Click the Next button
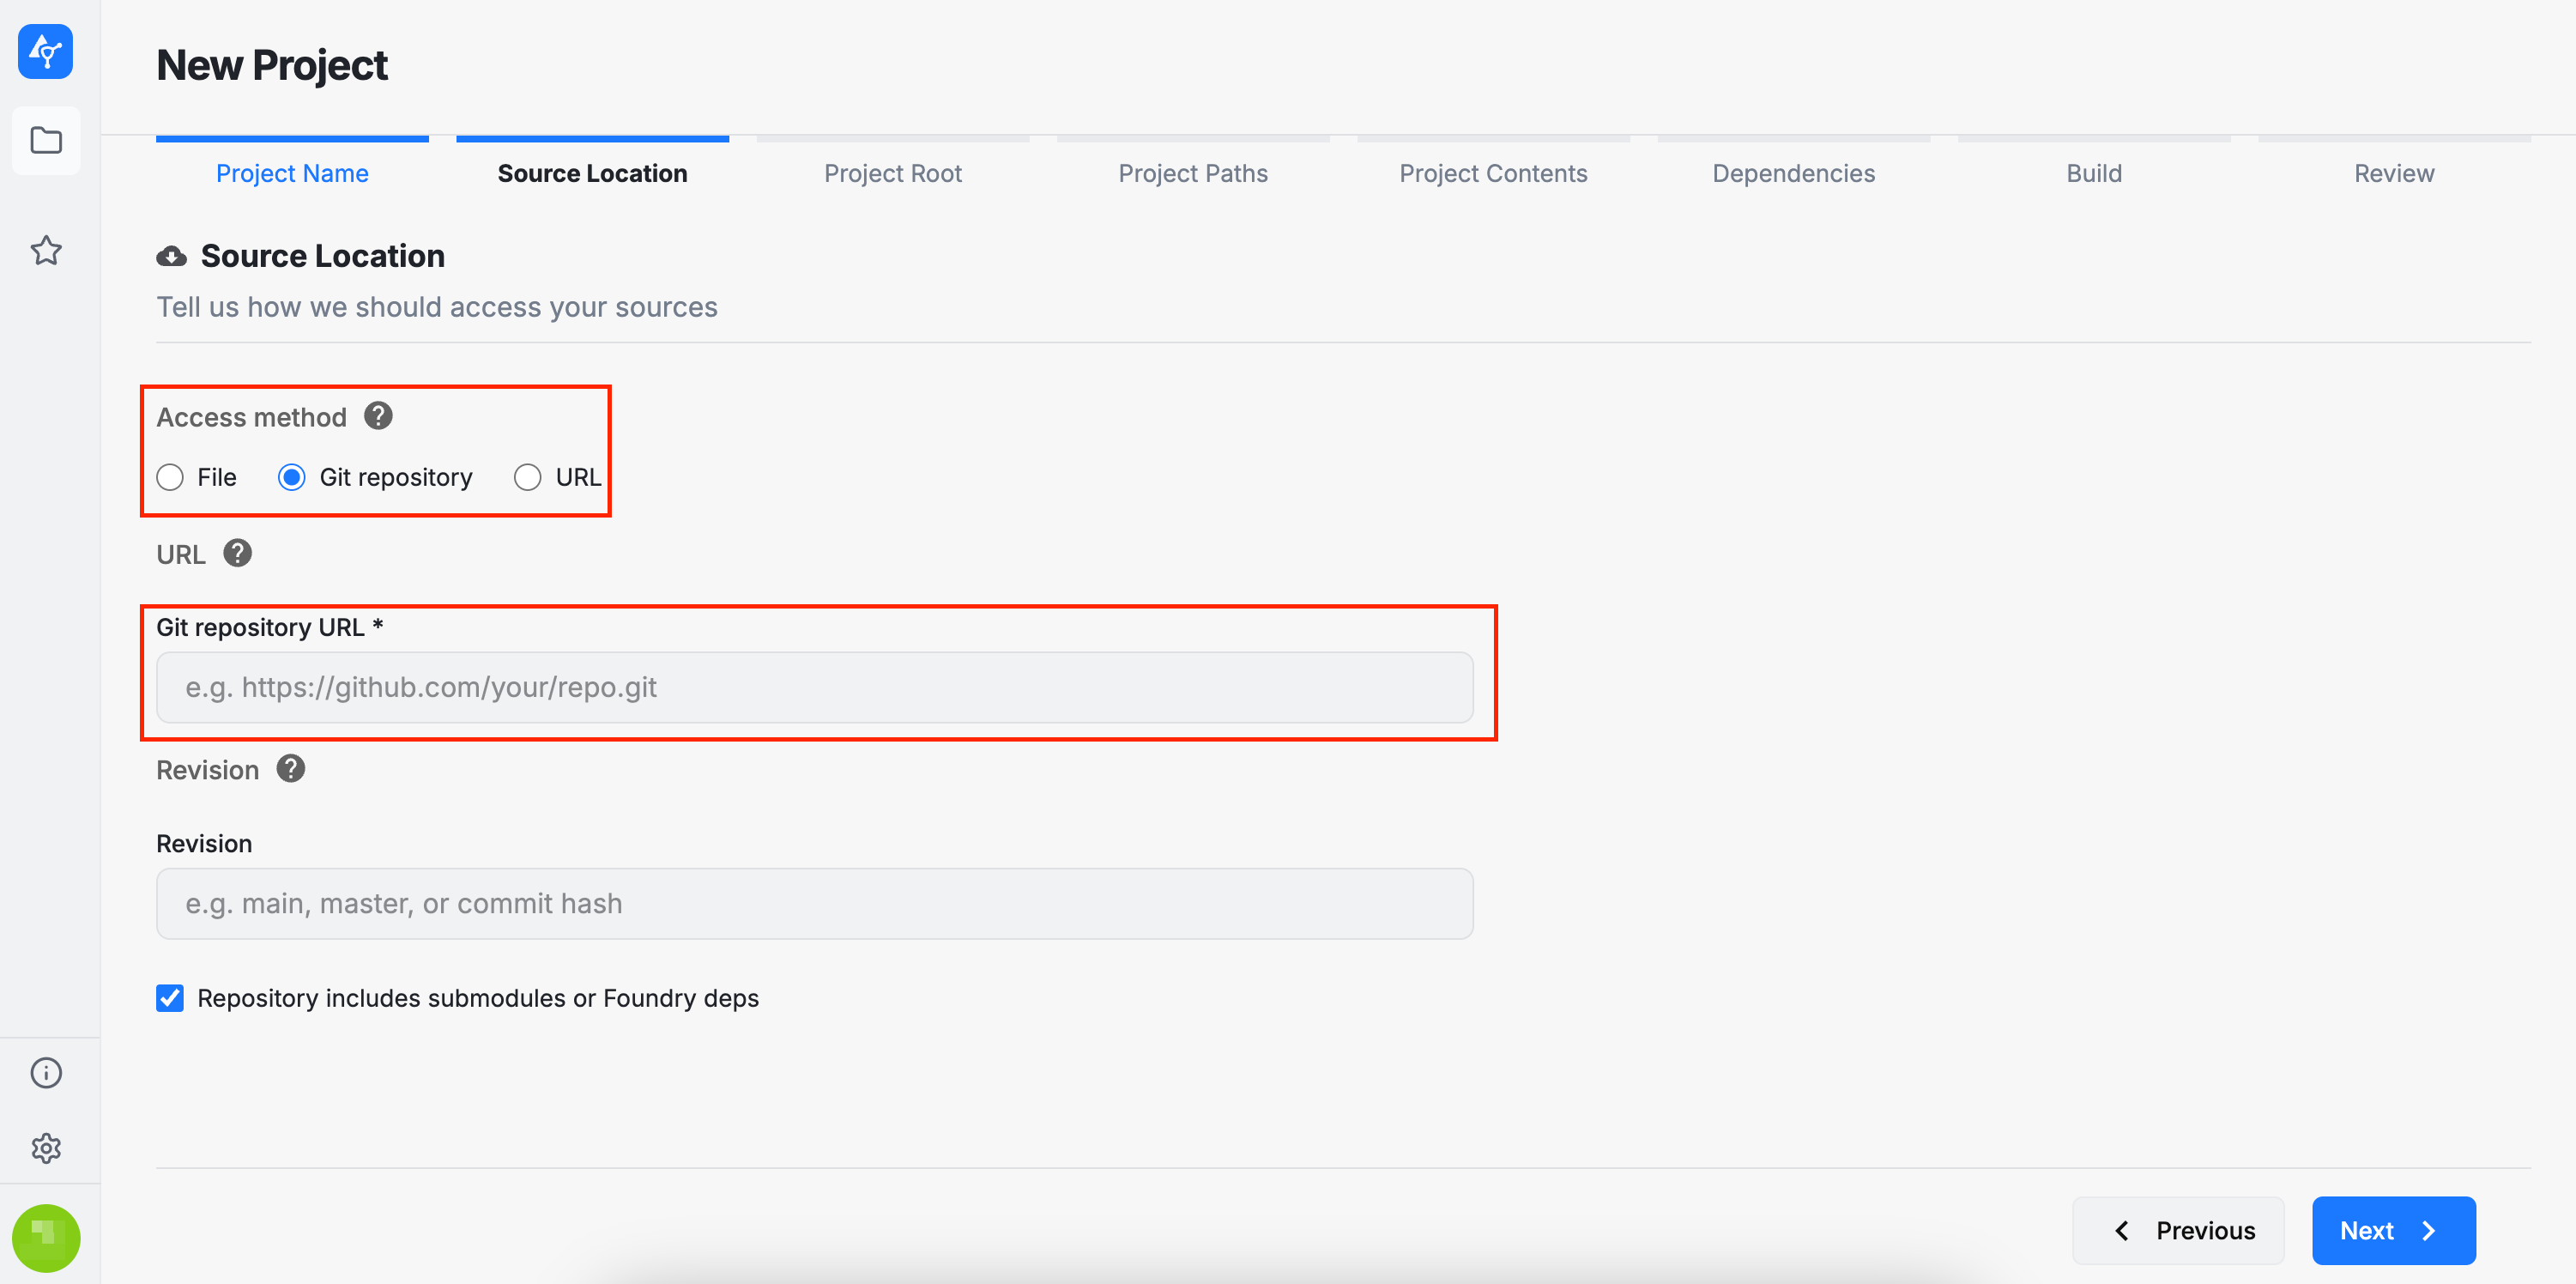This screenshot has width=2576, height=1284. click(2393, 1230)
